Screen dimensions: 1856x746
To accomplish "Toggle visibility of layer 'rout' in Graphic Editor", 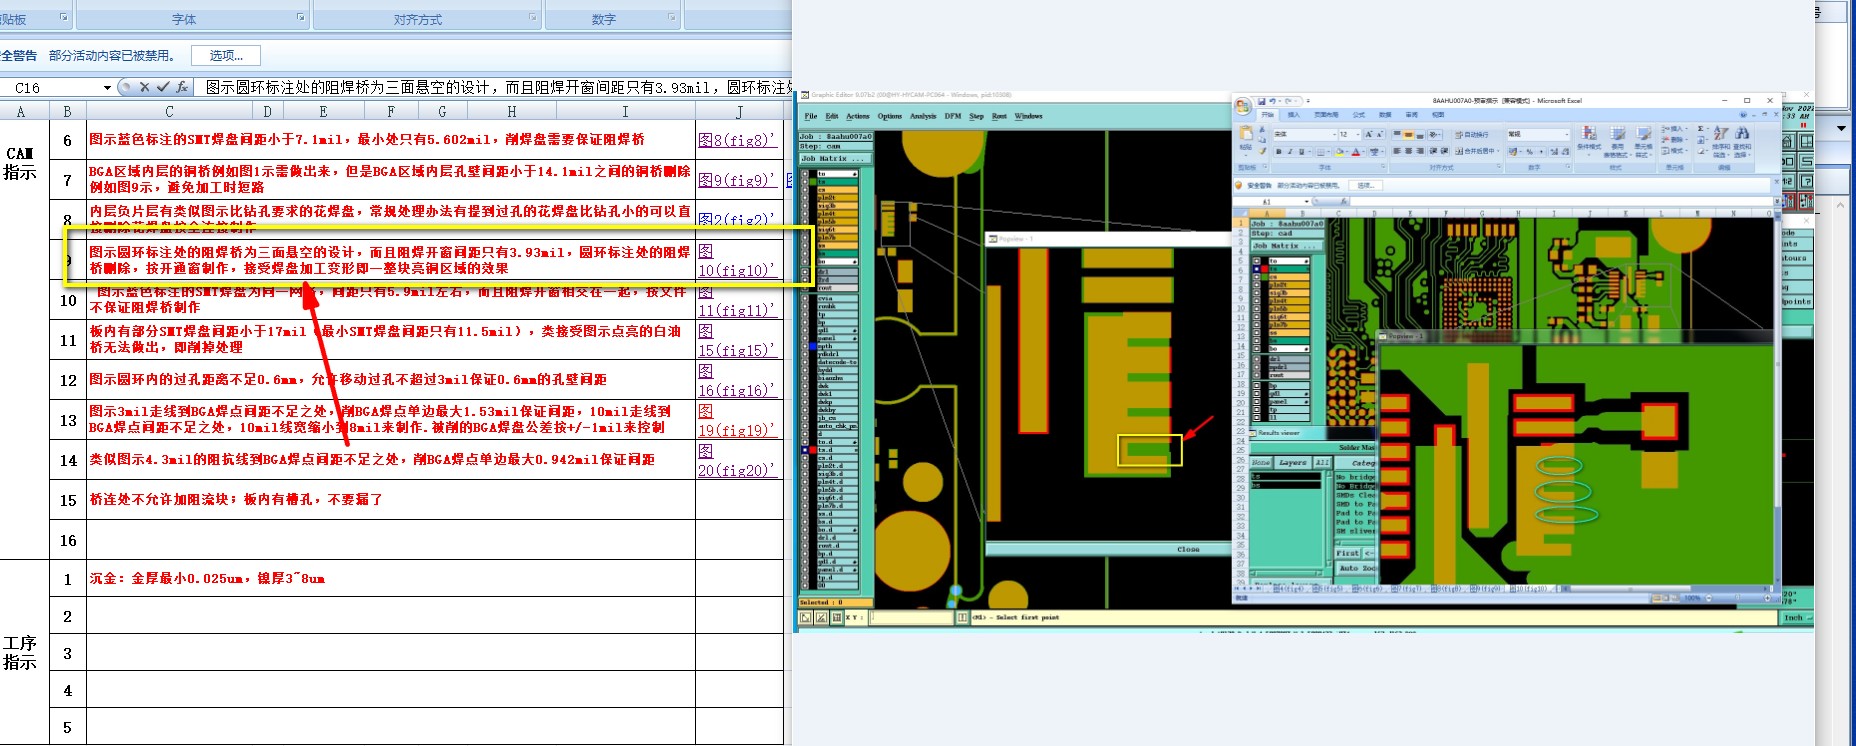I will [x=805, y=288].
